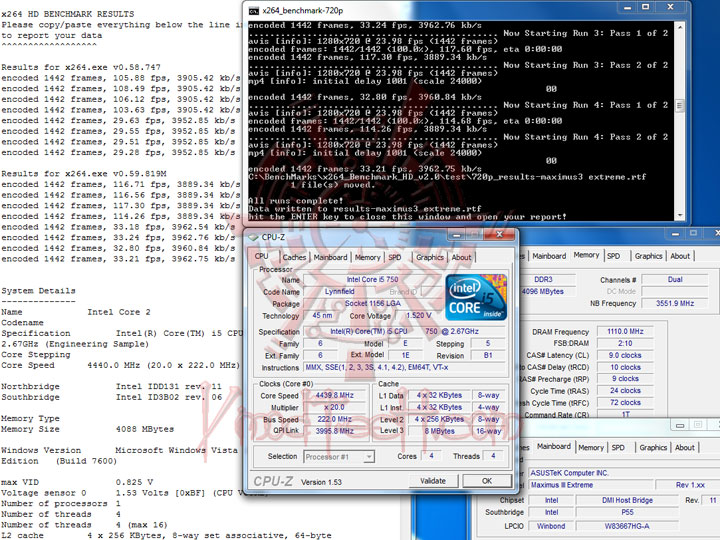Click the Intel Core i5 inside logo
This screenshot has height=540, width=720.
(x=476, y=297)
